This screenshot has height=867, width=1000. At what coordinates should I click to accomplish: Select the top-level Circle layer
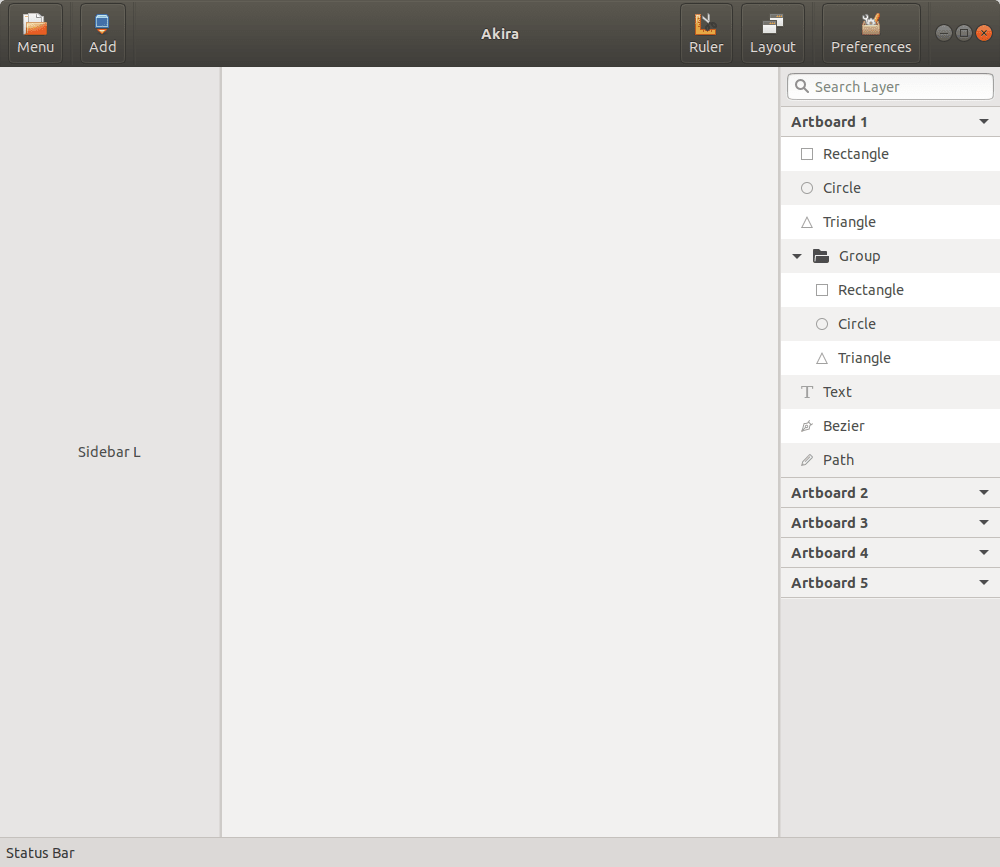[x=890, y=188]
